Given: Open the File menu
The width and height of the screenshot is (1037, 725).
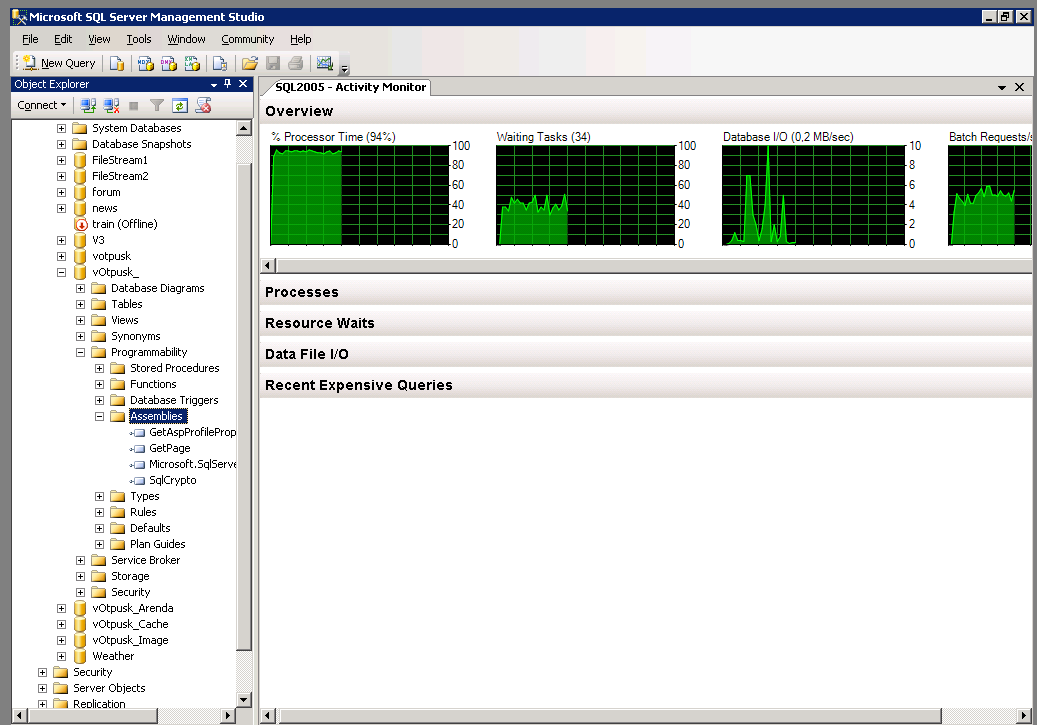Looking at the screenshot, I should (x=30, y=39).
